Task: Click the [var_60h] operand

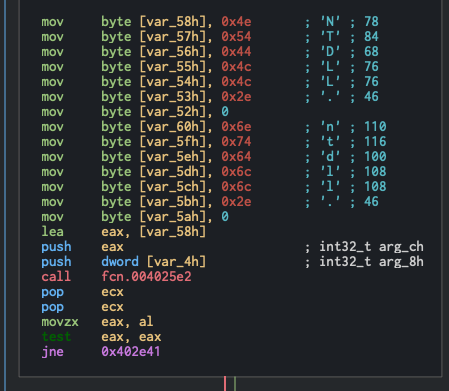Action: (173, 127)
